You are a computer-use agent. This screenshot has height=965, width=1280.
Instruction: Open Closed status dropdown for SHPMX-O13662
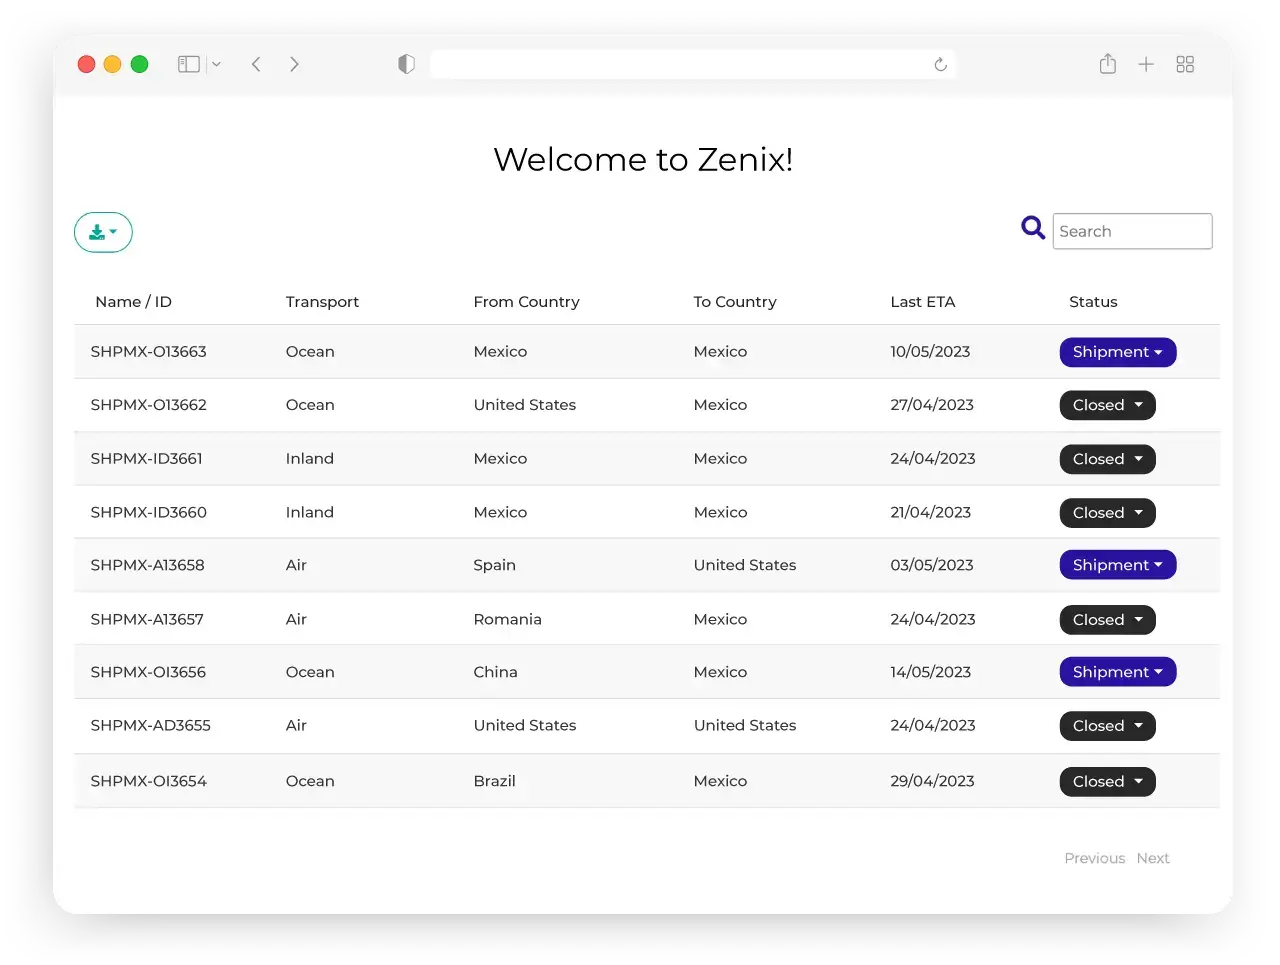(1108, 405)
